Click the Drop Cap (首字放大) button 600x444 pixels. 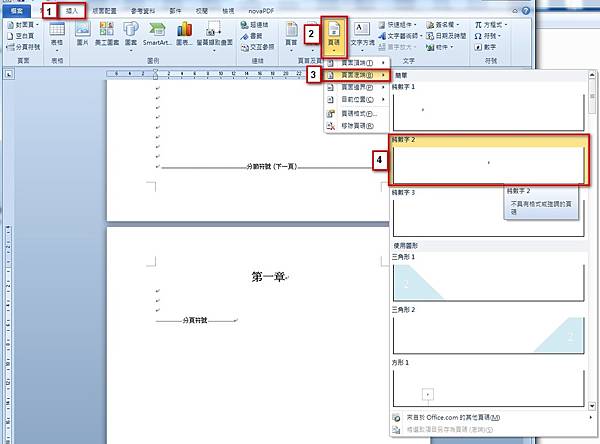pyautogui.click(x=397, y=47)
